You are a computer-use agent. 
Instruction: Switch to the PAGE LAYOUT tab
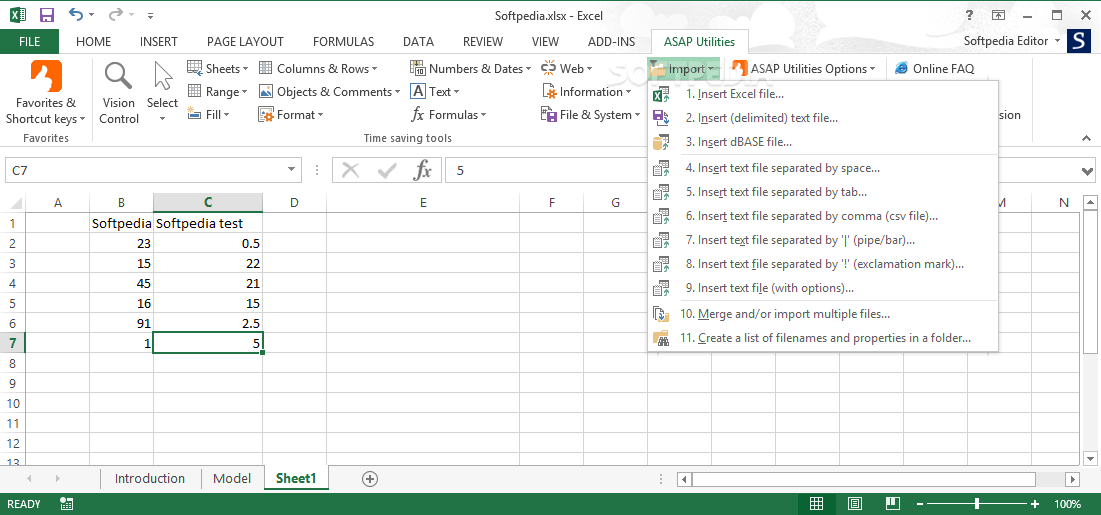245,41
